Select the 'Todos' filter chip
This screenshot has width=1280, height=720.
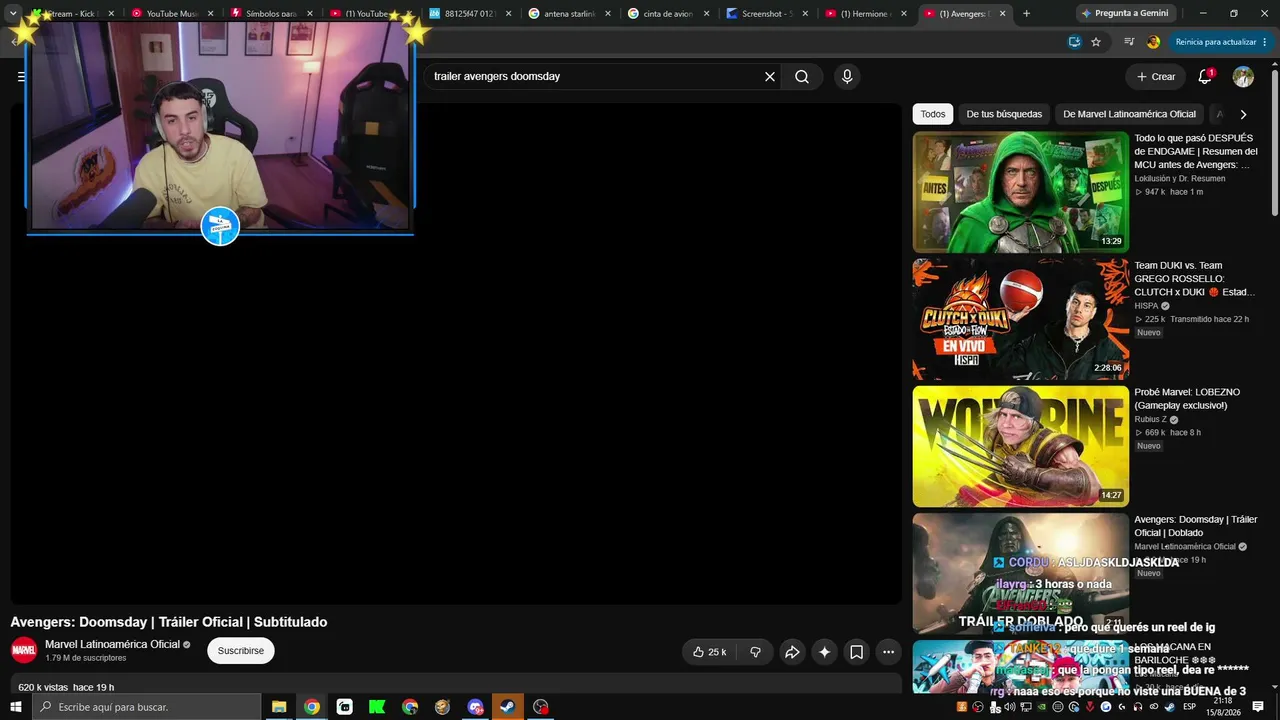[x=933, y=114]
